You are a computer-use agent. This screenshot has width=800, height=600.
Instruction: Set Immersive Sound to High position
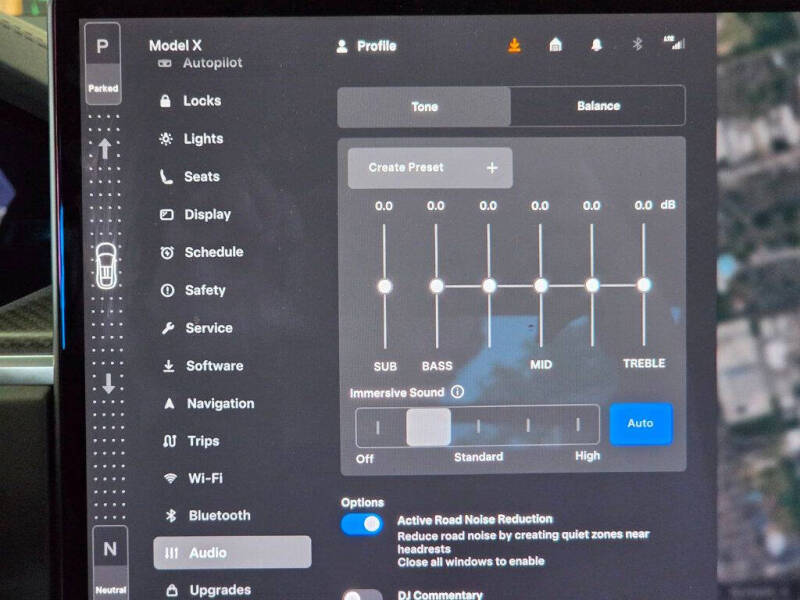[578, 424]
